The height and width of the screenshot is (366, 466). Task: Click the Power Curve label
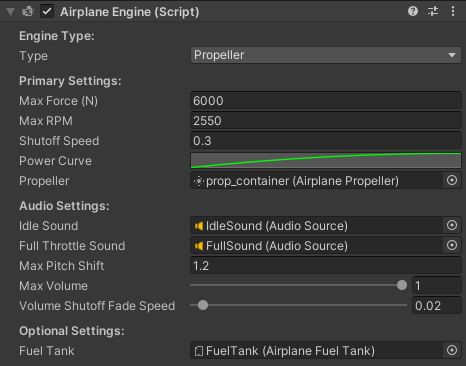(x=55, y=161)
